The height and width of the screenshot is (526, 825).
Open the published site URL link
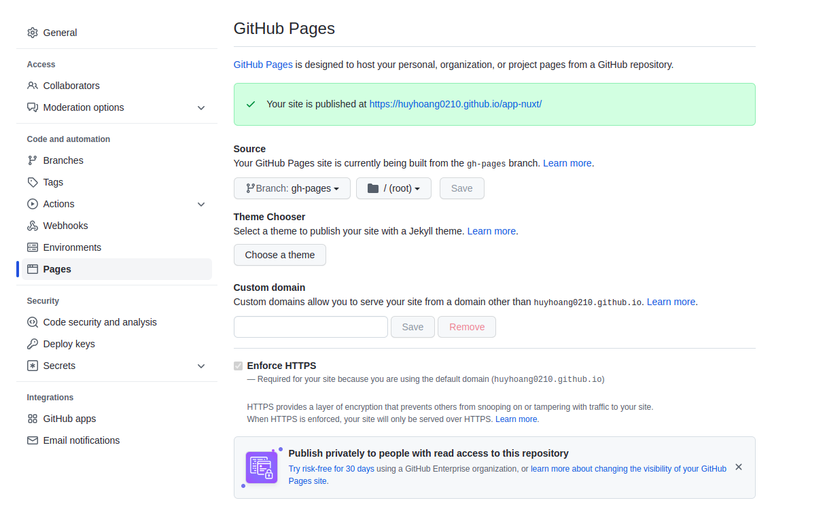(456, 104)
